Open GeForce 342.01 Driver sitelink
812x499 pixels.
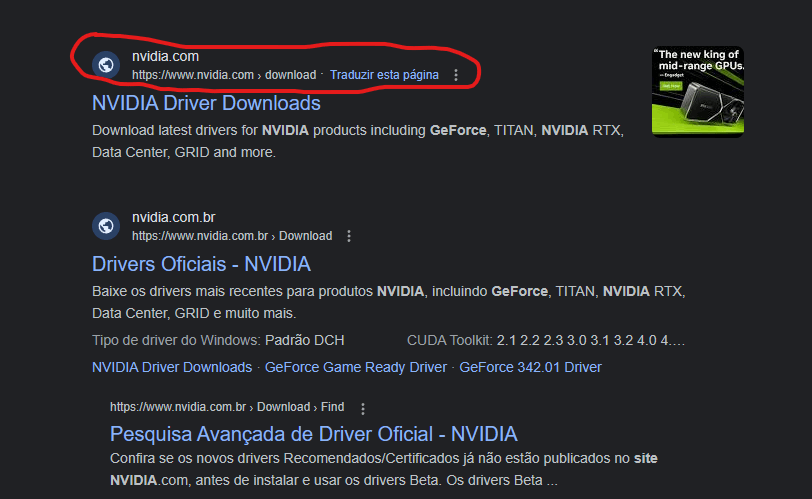(x=530, y=367)
